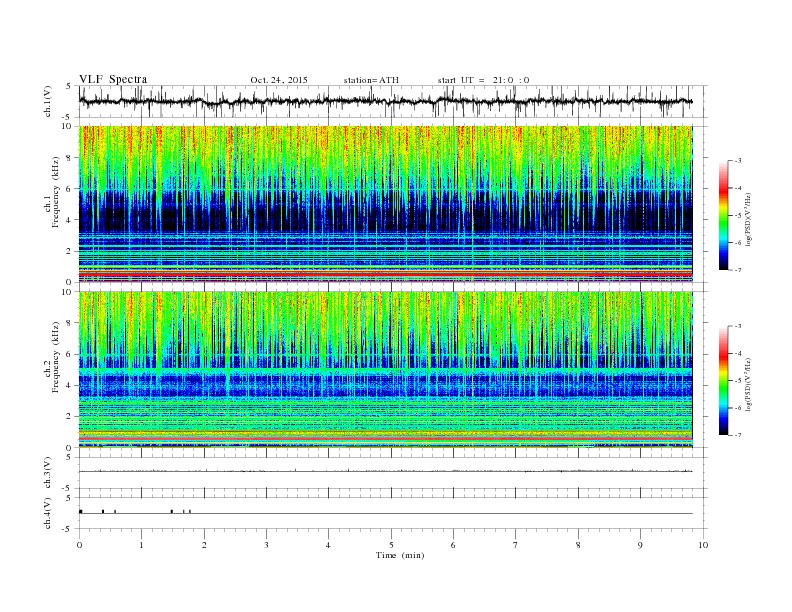The height and width of the screenshot is (612, 792).
Task: Click the ch.2 spectrogram panel
Action: pyautogui.click(x=385, y=370)
